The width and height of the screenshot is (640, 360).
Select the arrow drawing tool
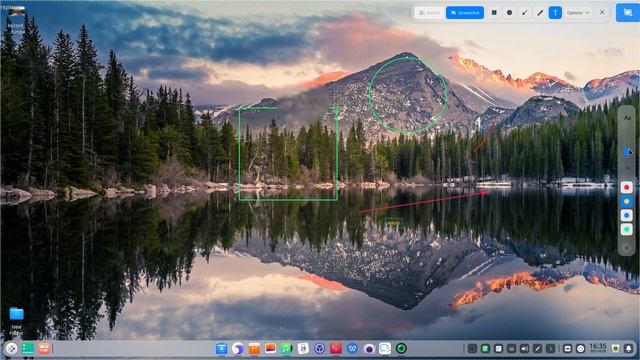[524, 13]
